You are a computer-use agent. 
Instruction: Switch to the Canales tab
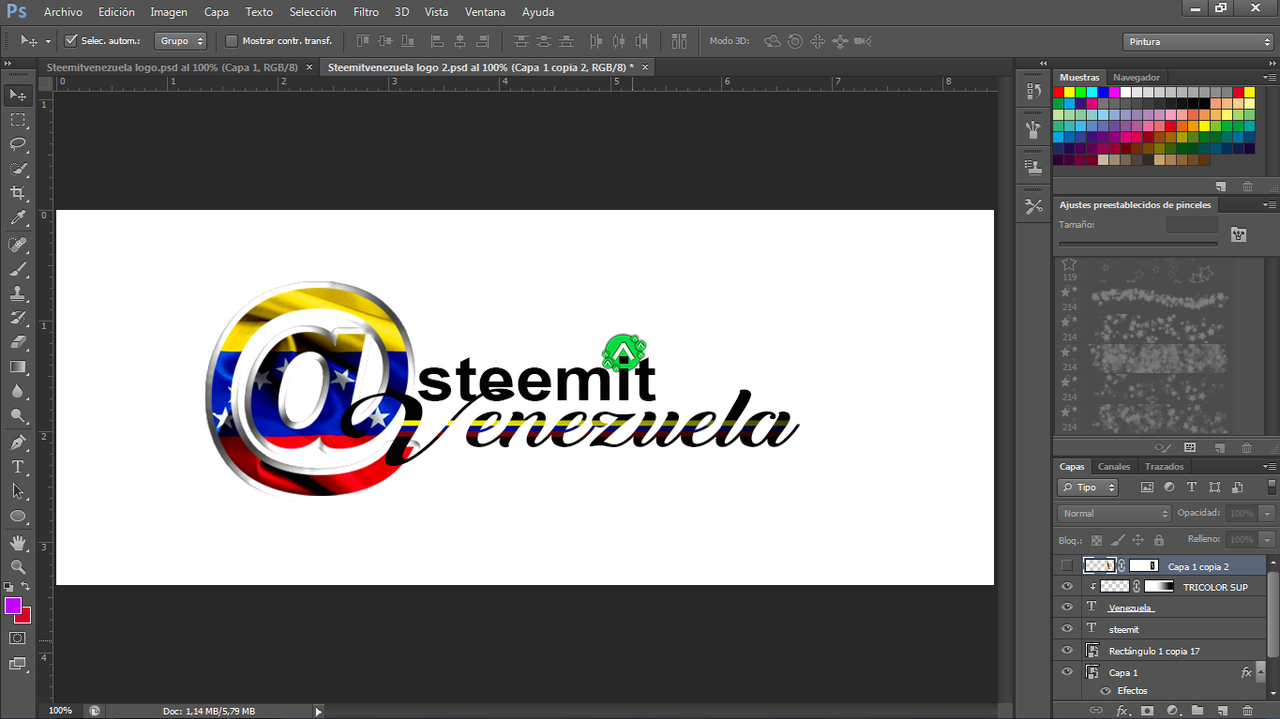tap(1114, 467)
